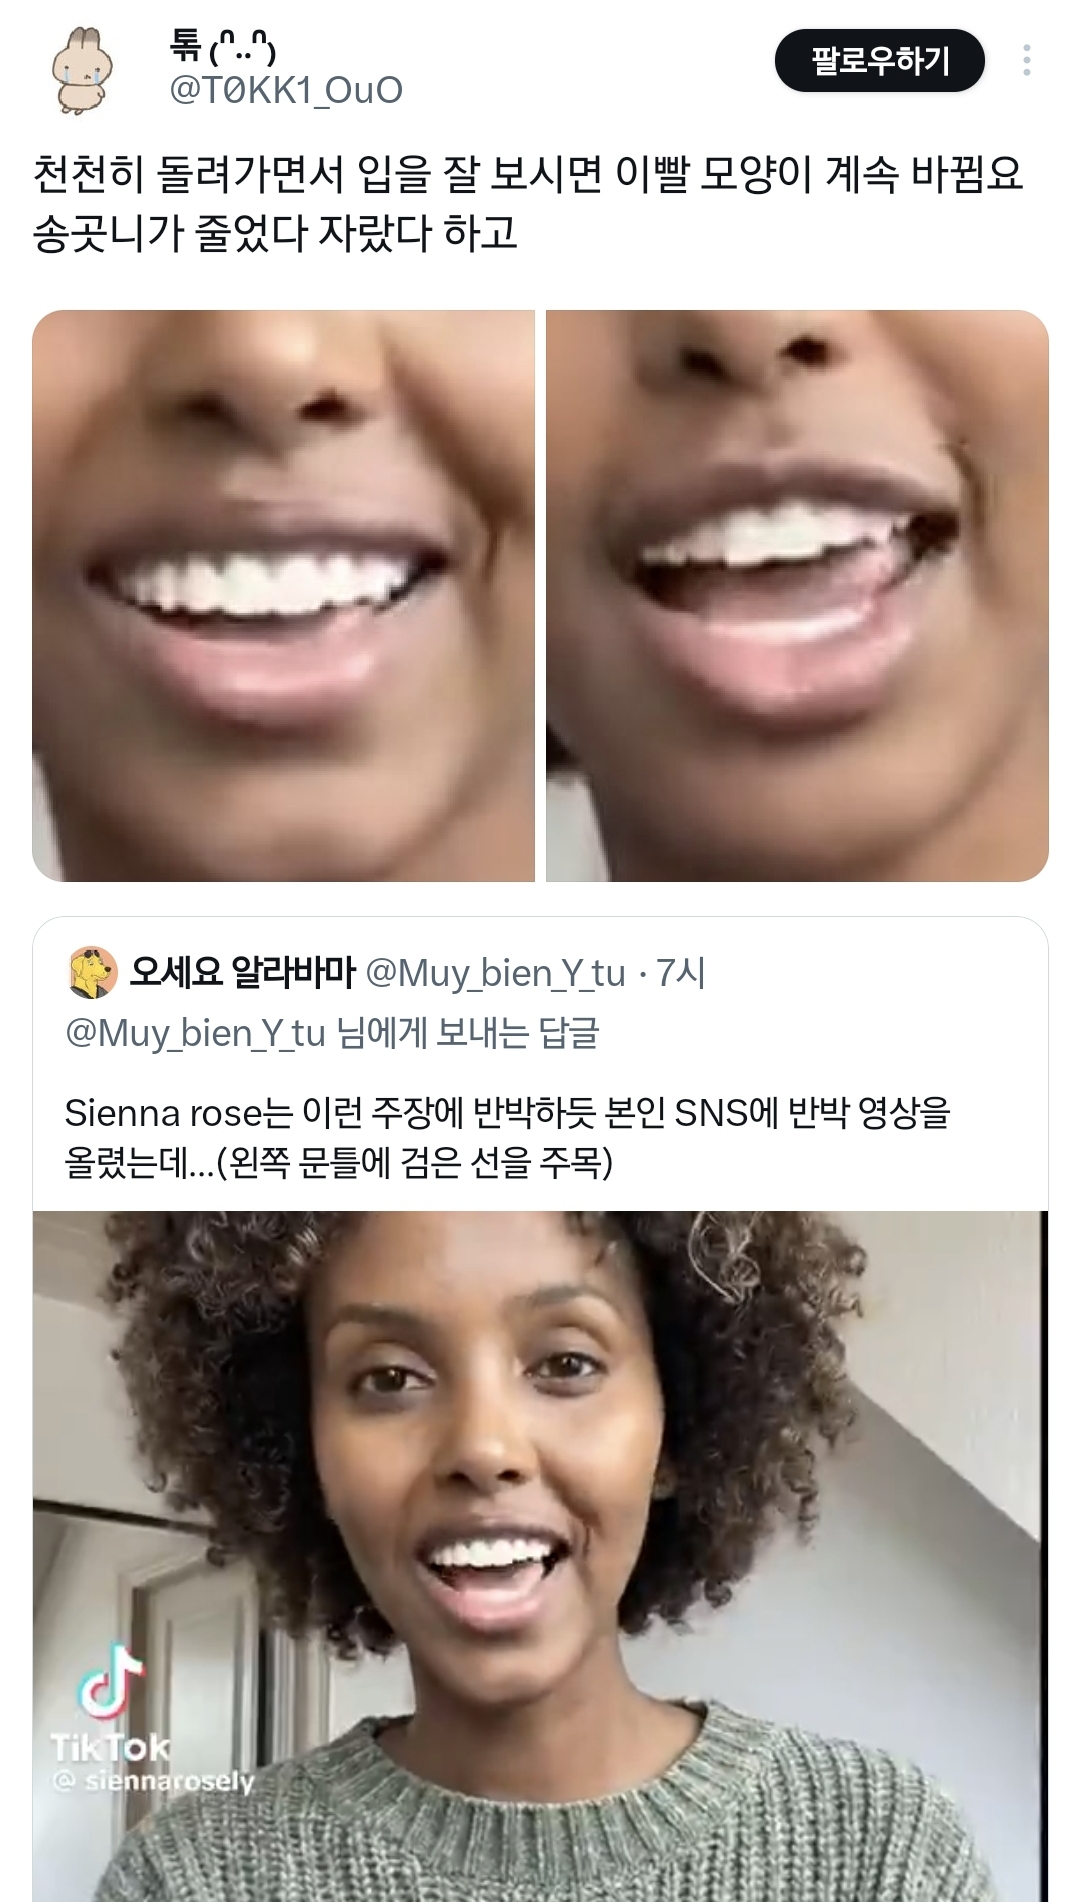Tap the TikTok wordmark watermark
Screen dimensions: 1080x1902
click(110, 1747)
